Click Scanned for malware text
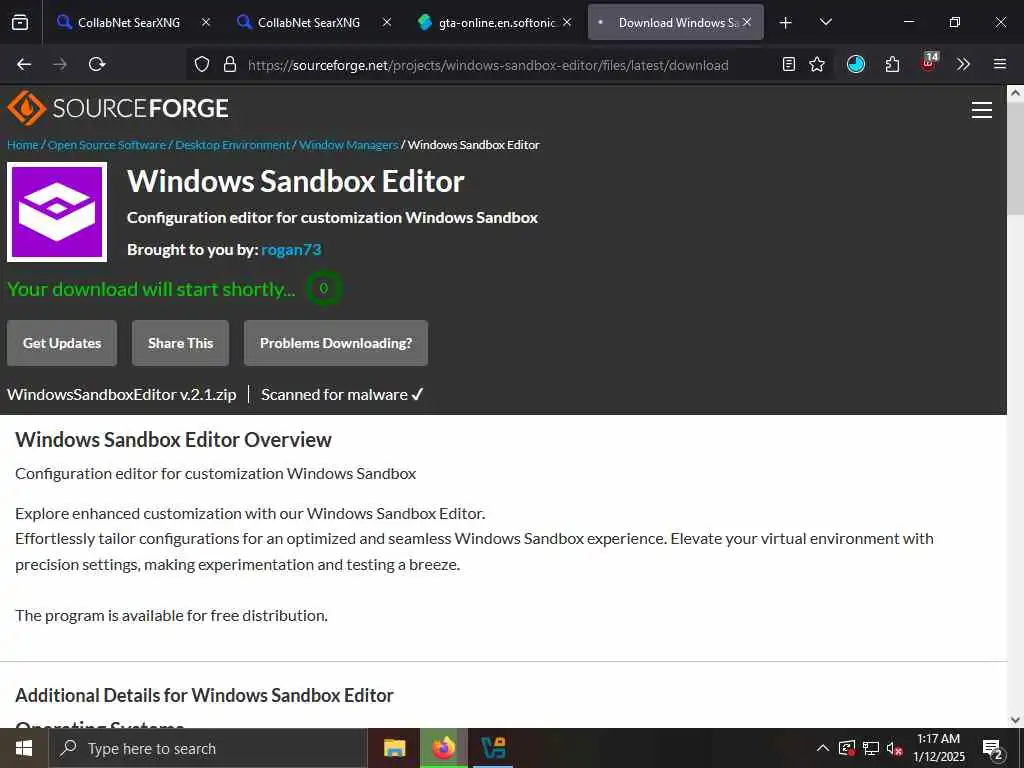 click(342, 394)
